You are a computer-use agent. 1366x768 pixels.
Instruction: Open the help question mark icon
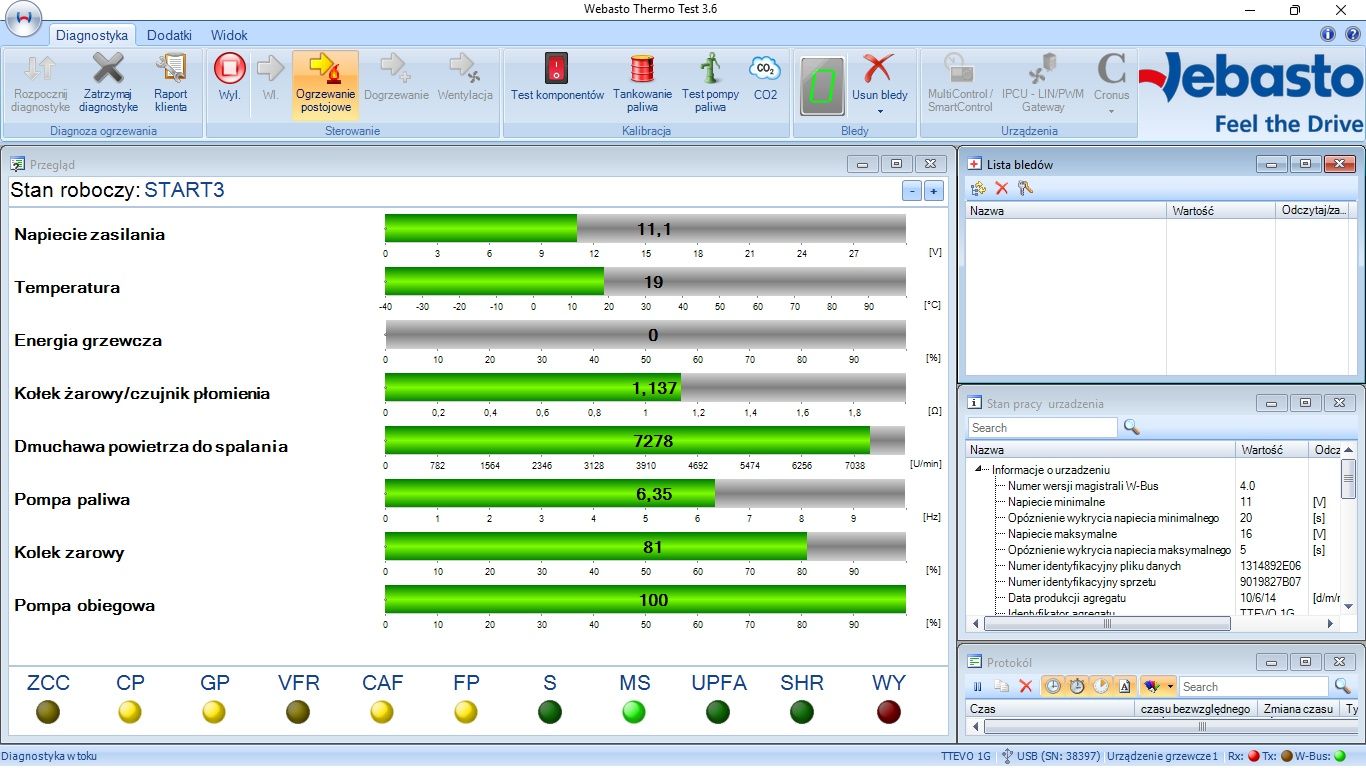[1352, 34]
